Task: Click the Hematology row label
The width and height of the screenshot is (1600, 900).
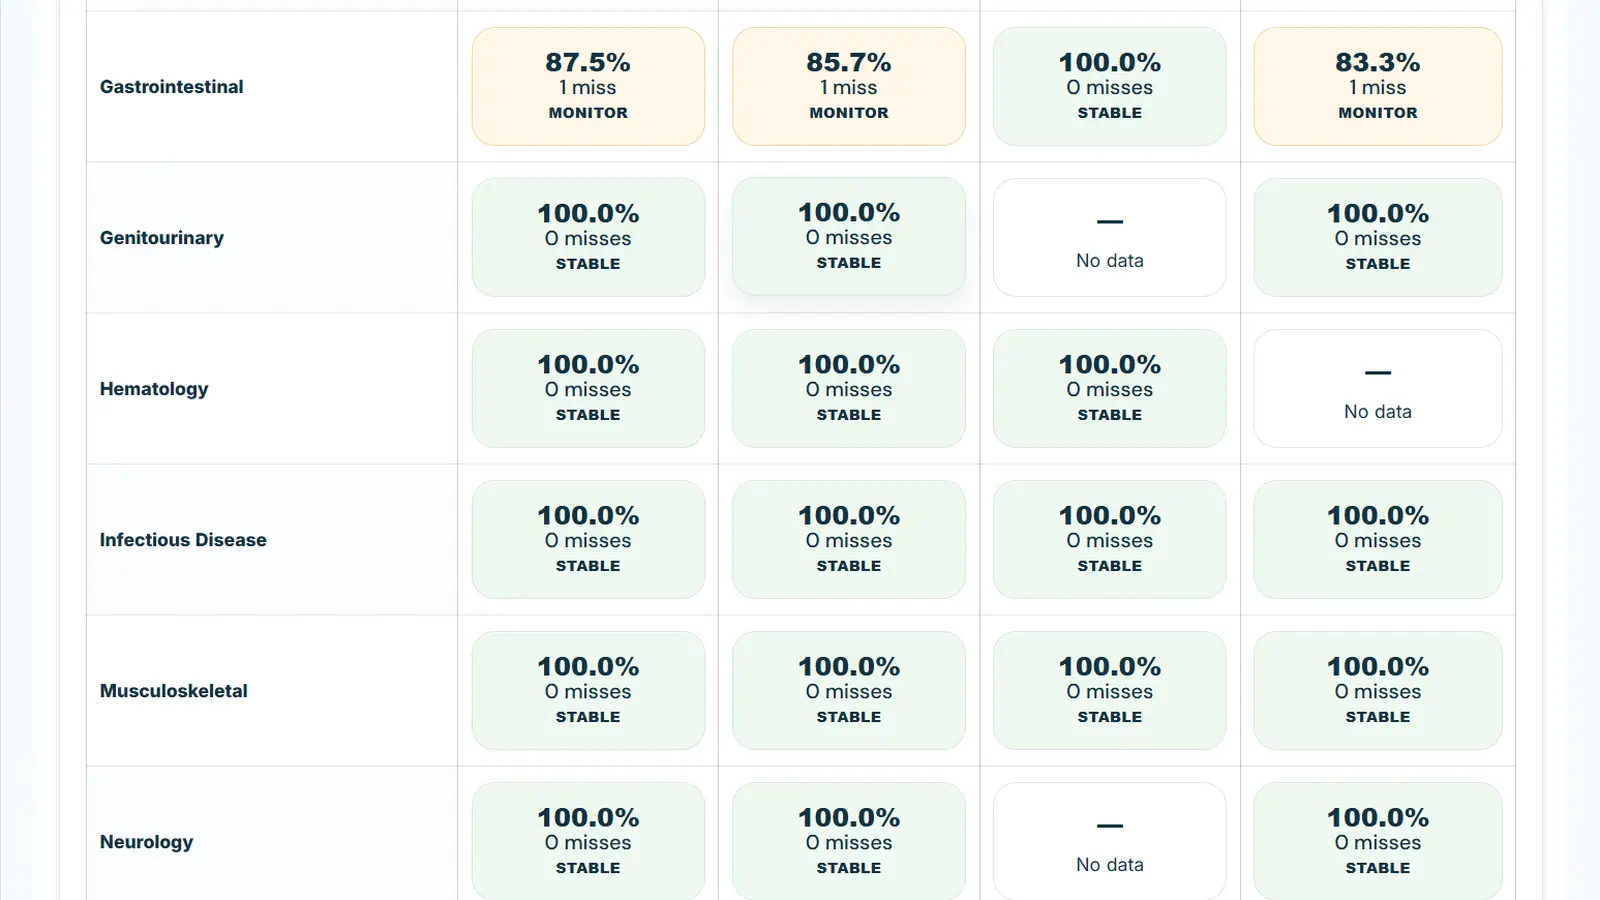Action: pyautogui.click(x=154, y=389)
